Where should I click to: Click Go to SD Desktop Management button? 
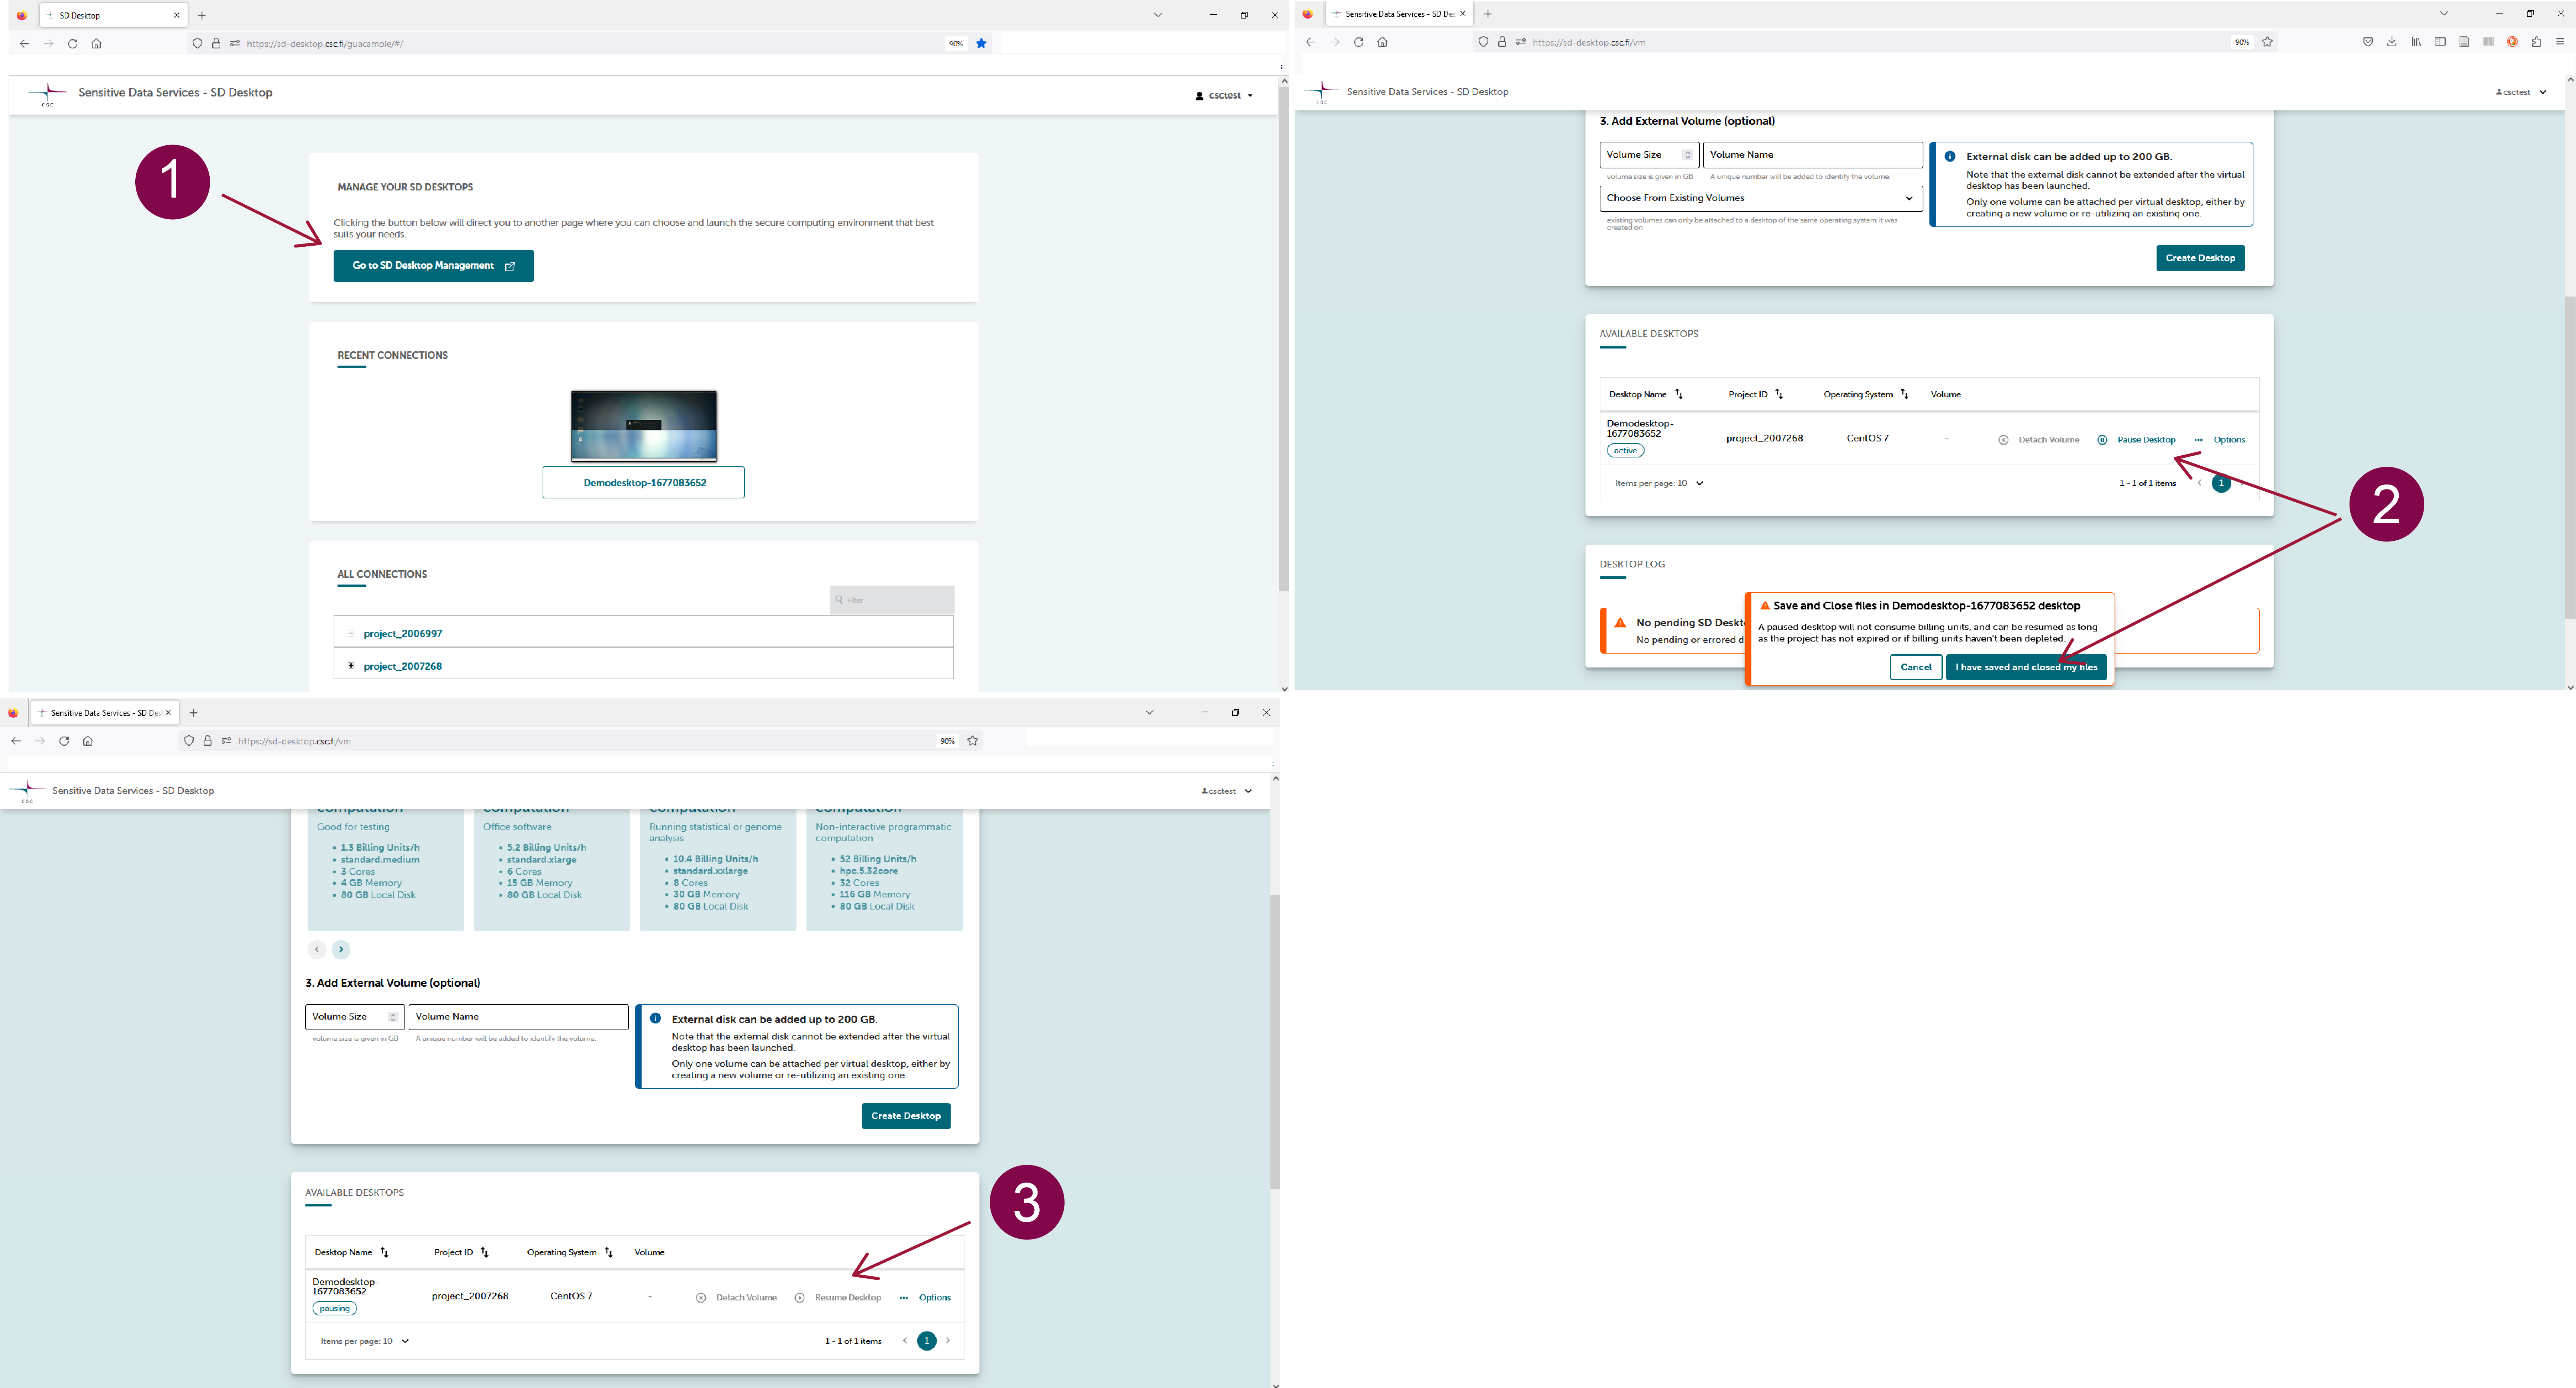click(433, 266)
